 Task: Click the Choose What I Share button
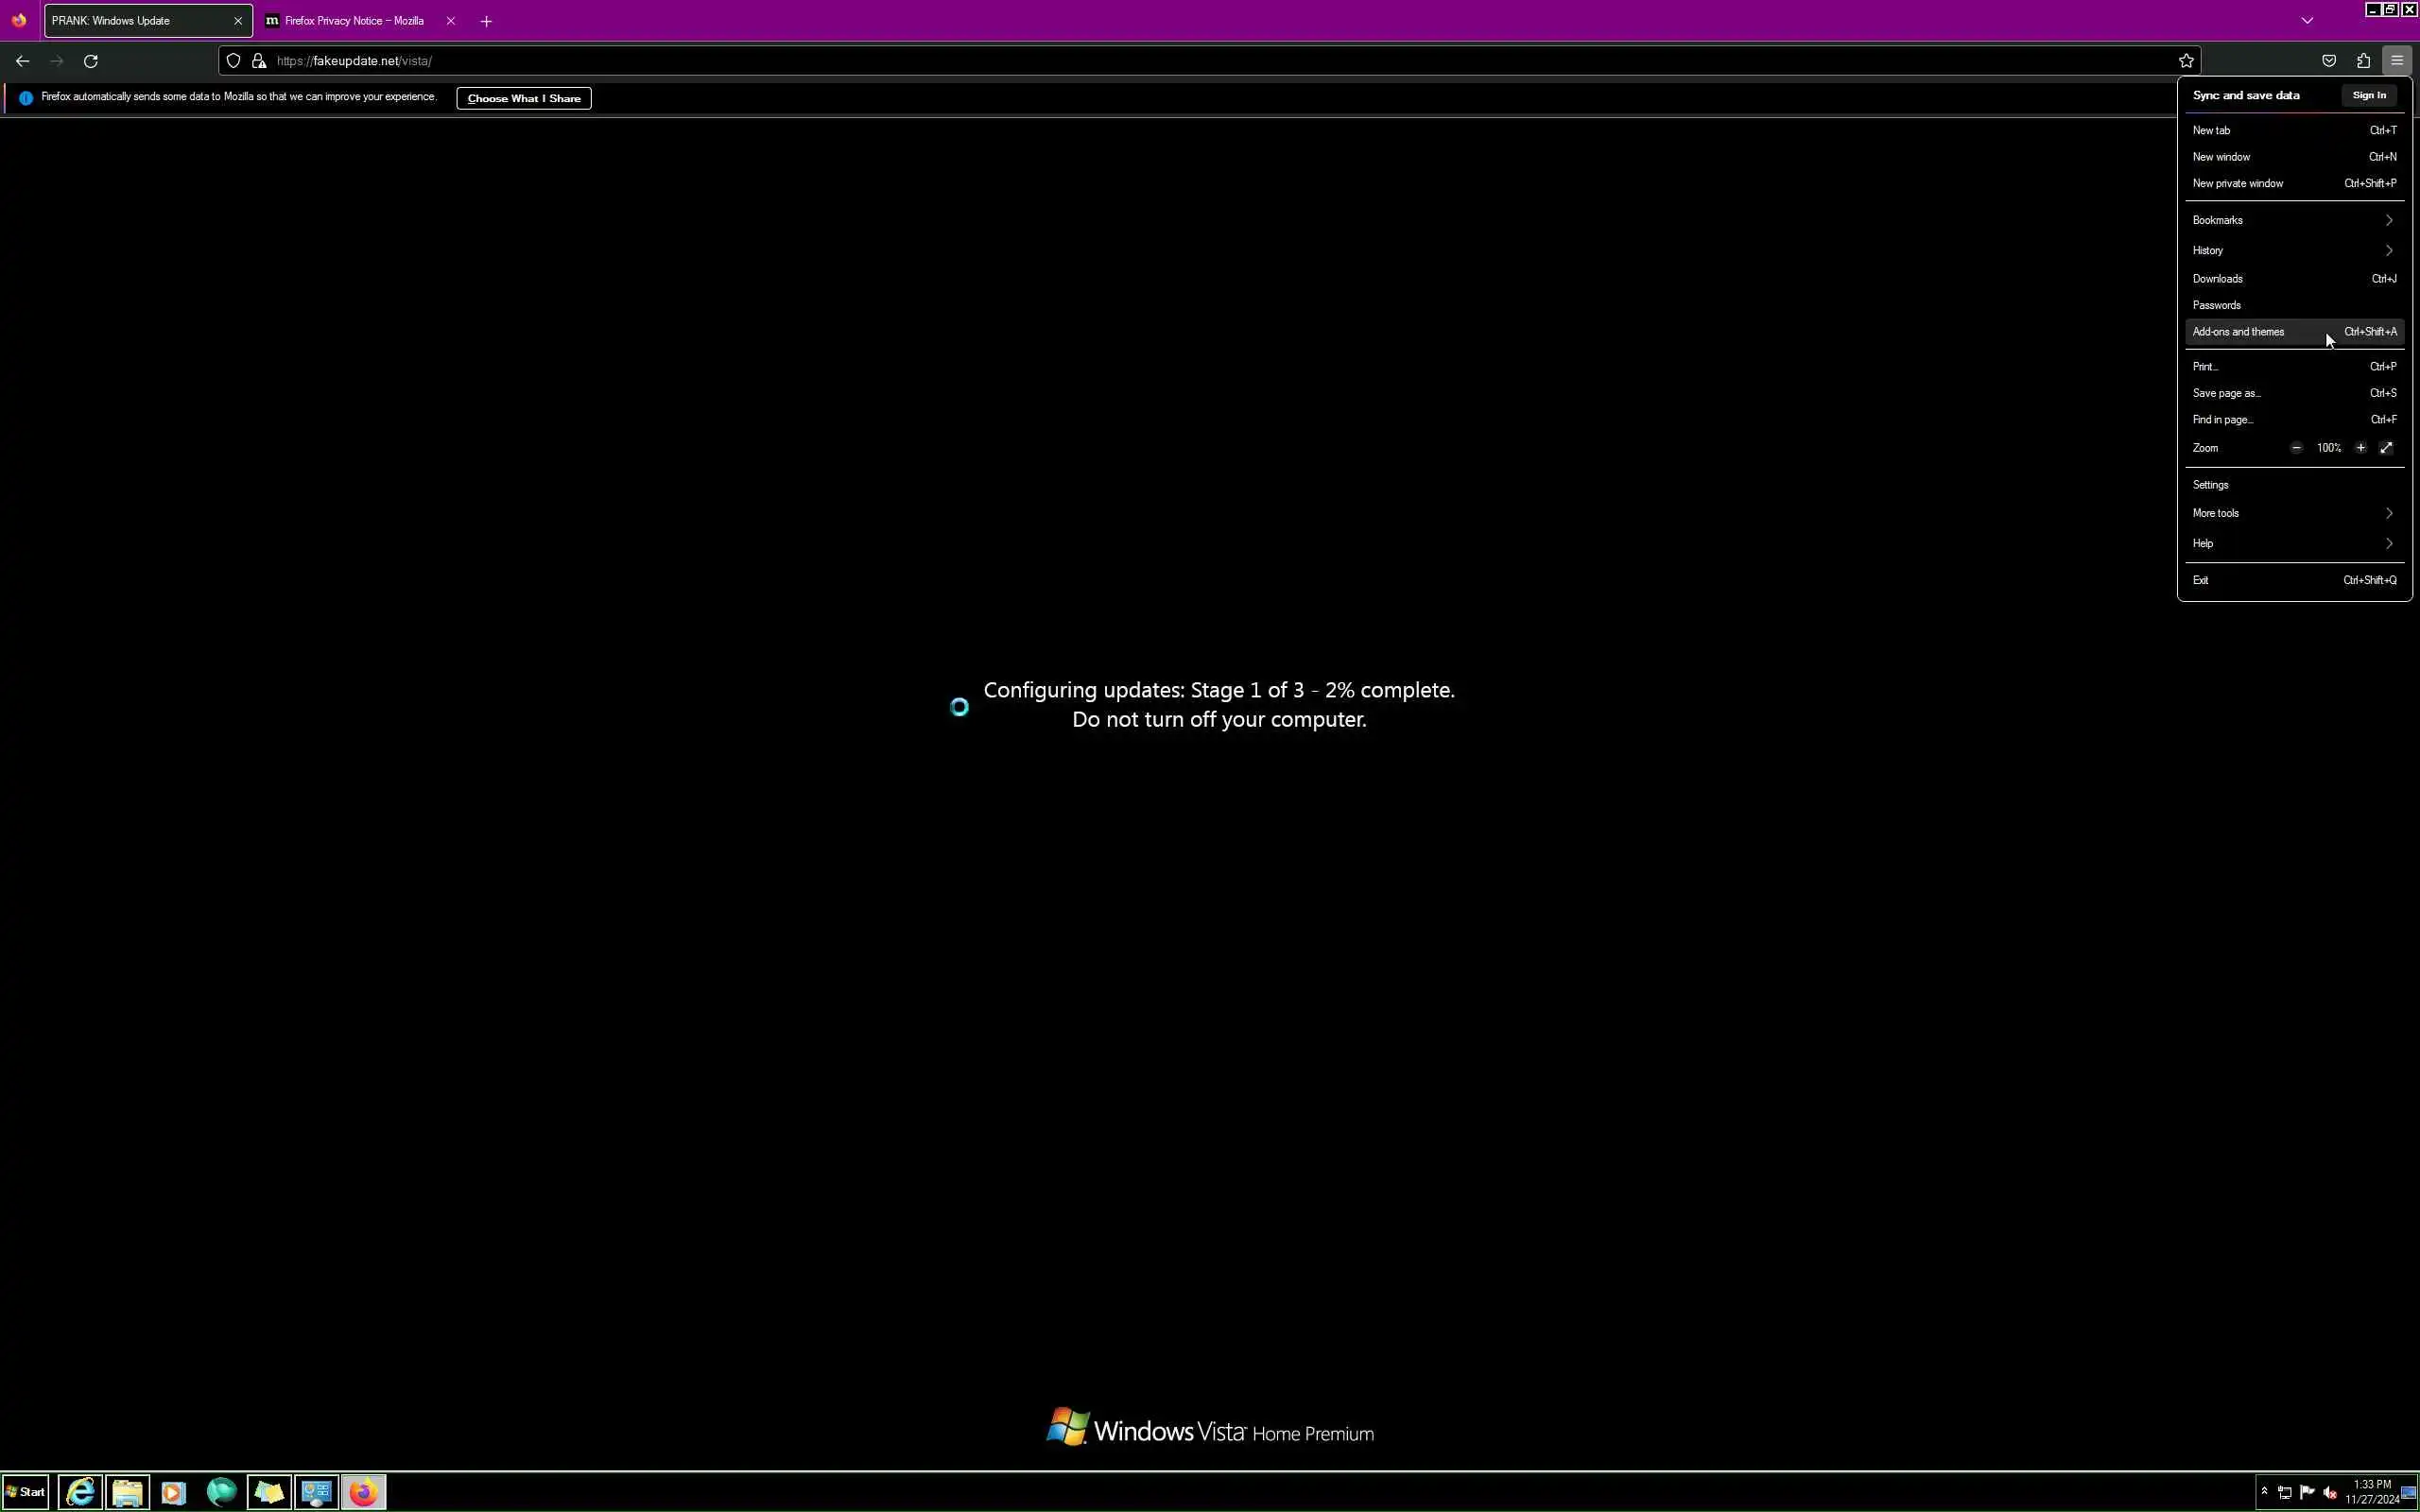click(x=523, y=98)
